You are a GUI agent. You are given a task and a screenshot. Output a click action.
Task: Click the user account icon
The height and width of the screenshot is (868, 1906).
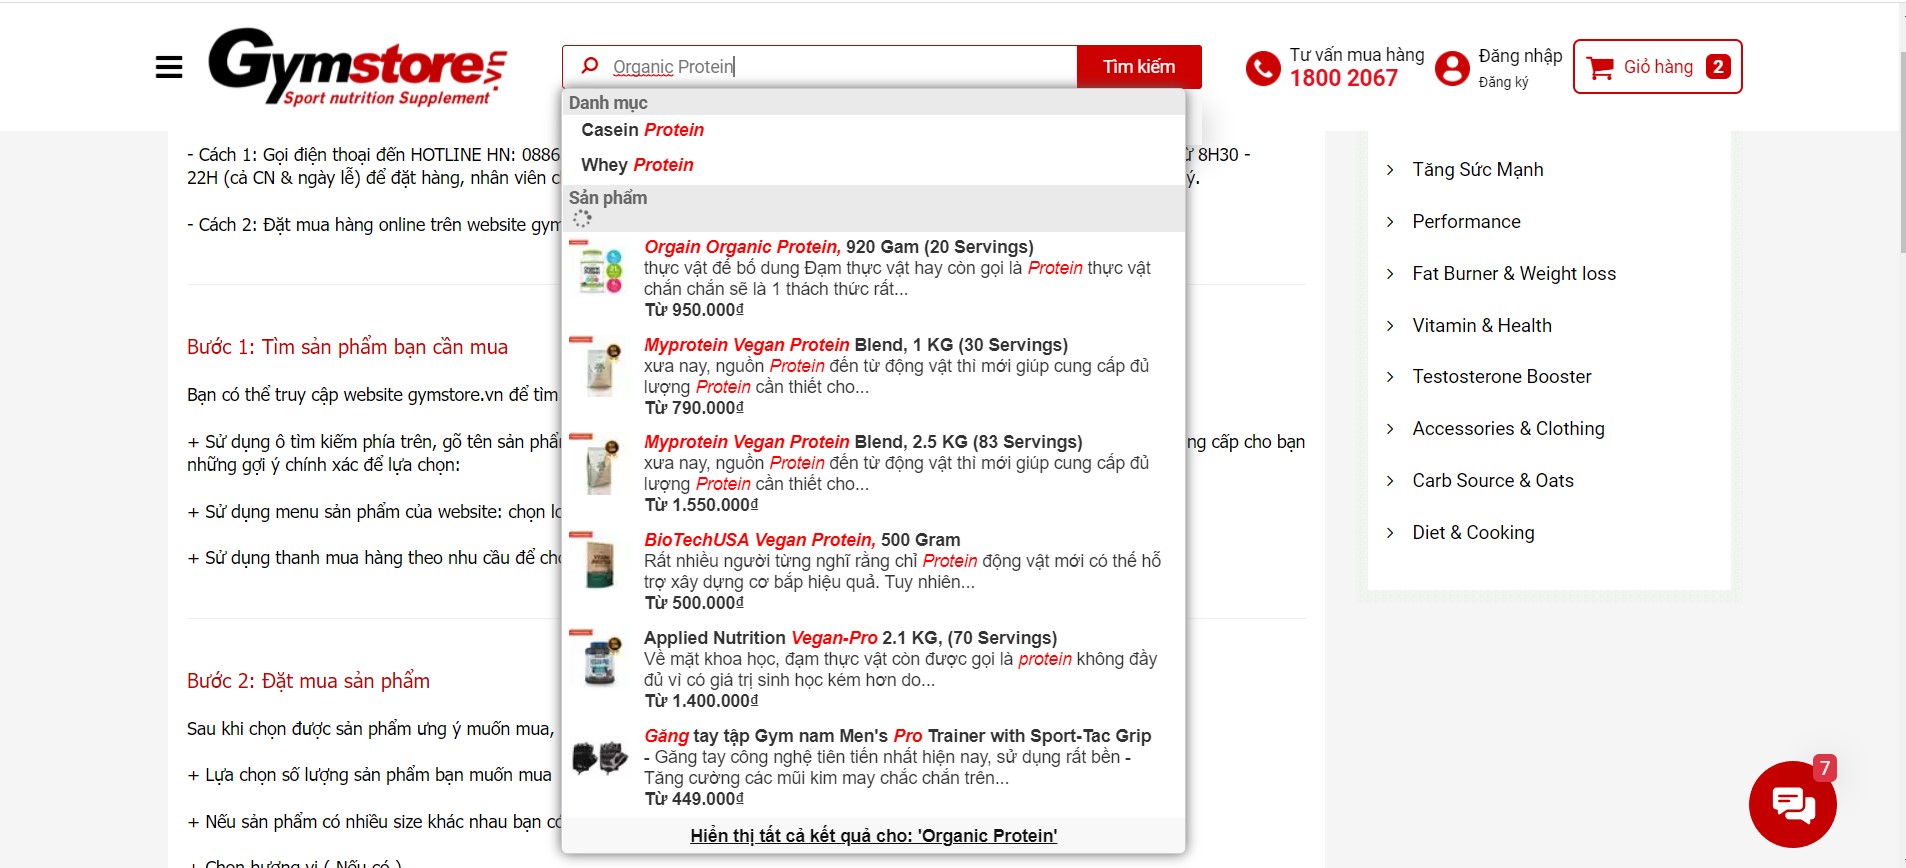1452,68
